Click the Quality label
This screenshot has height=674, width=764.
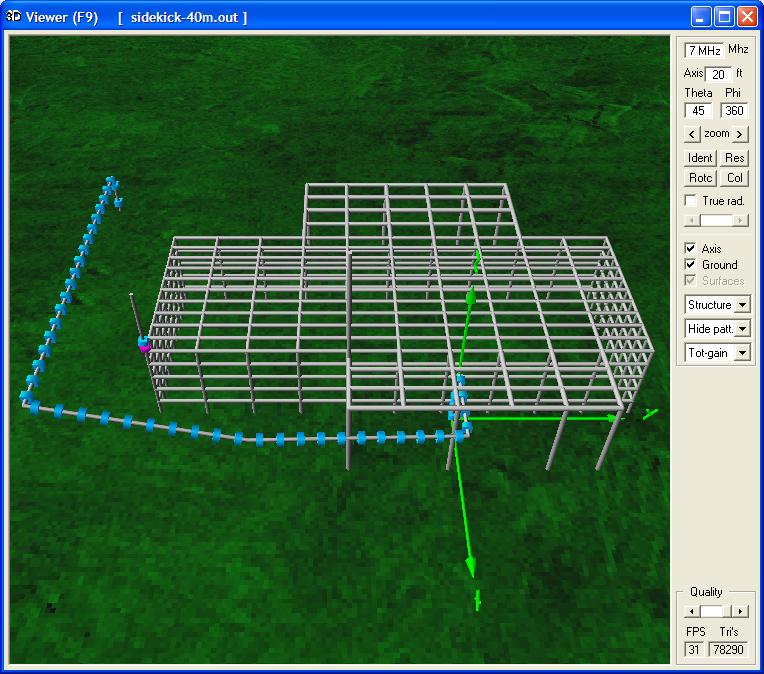tap(706, 592)
